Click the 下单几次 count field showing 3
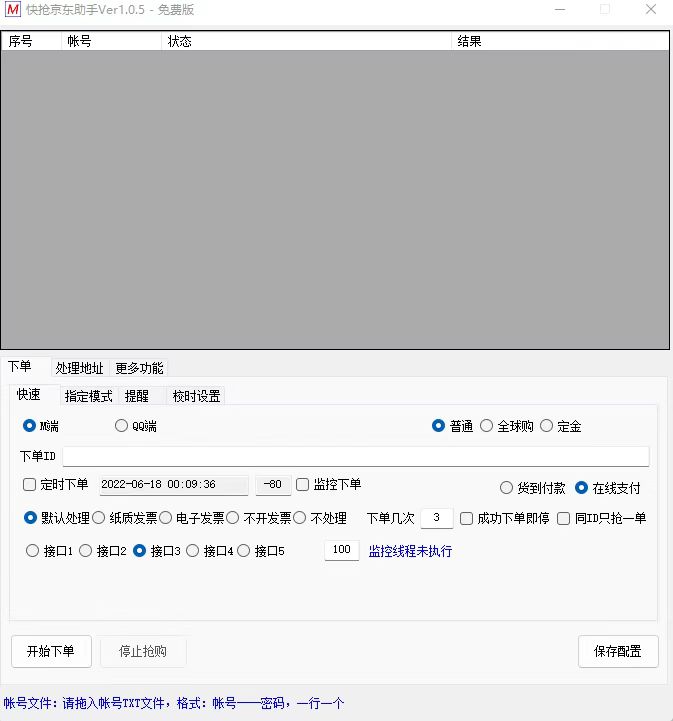Viewport: 673px width, 721px height. coord(437,518)
